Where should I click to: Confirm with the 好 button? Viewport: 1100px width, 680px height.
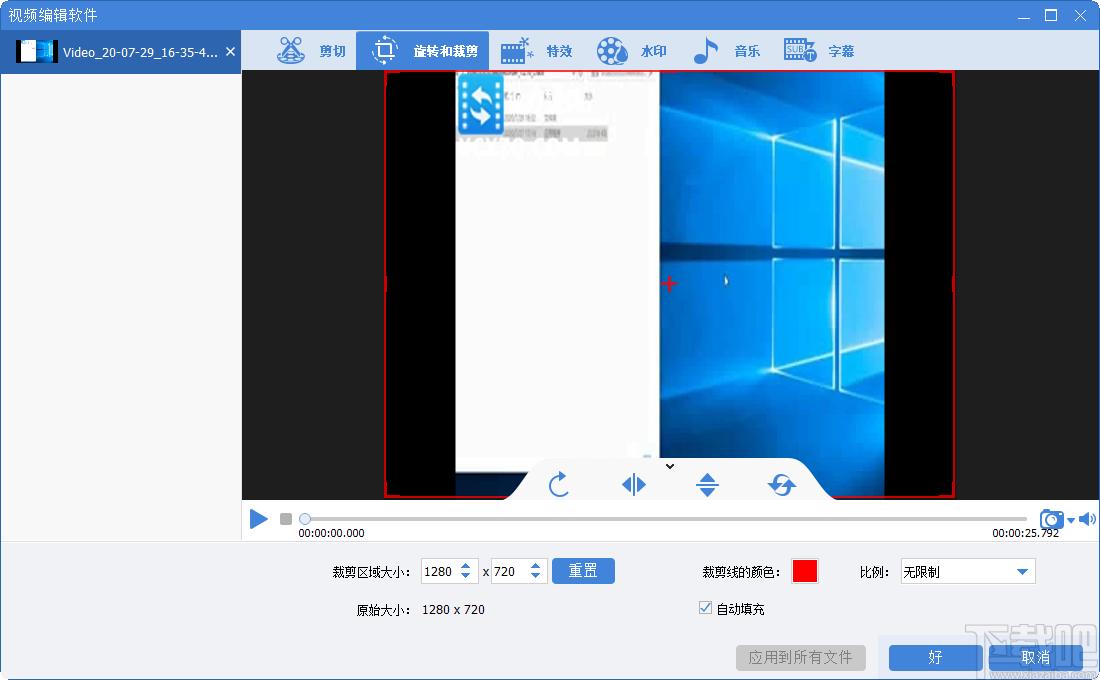click(935, 658)
